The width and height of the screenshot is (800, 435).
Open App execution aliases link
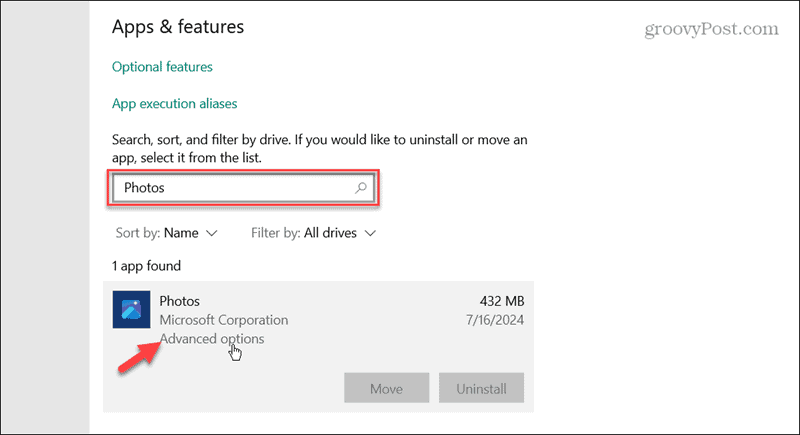(x=174, y=104)
